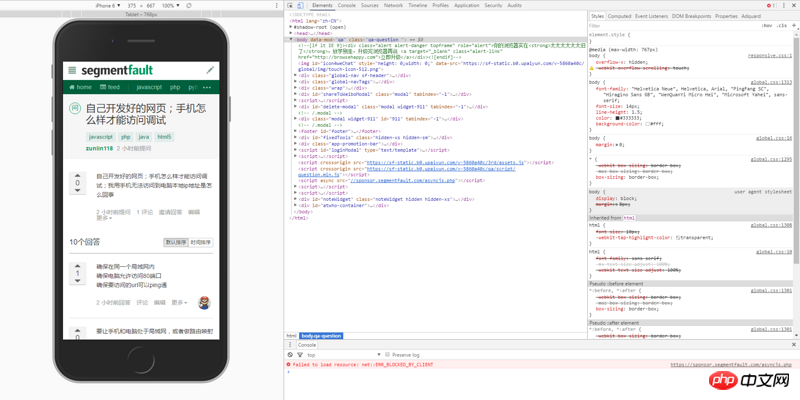Click the add new style rule plus icon
The image size is (800, 400).
(x=794, y=25)
